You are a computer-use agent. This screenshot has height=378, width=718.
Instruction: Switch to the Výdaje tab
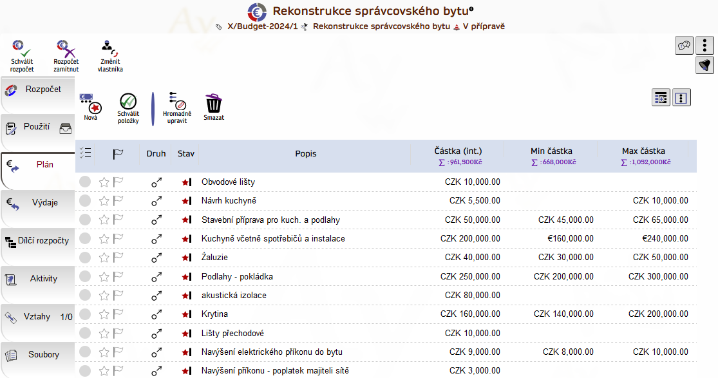[x=38, y=203]
